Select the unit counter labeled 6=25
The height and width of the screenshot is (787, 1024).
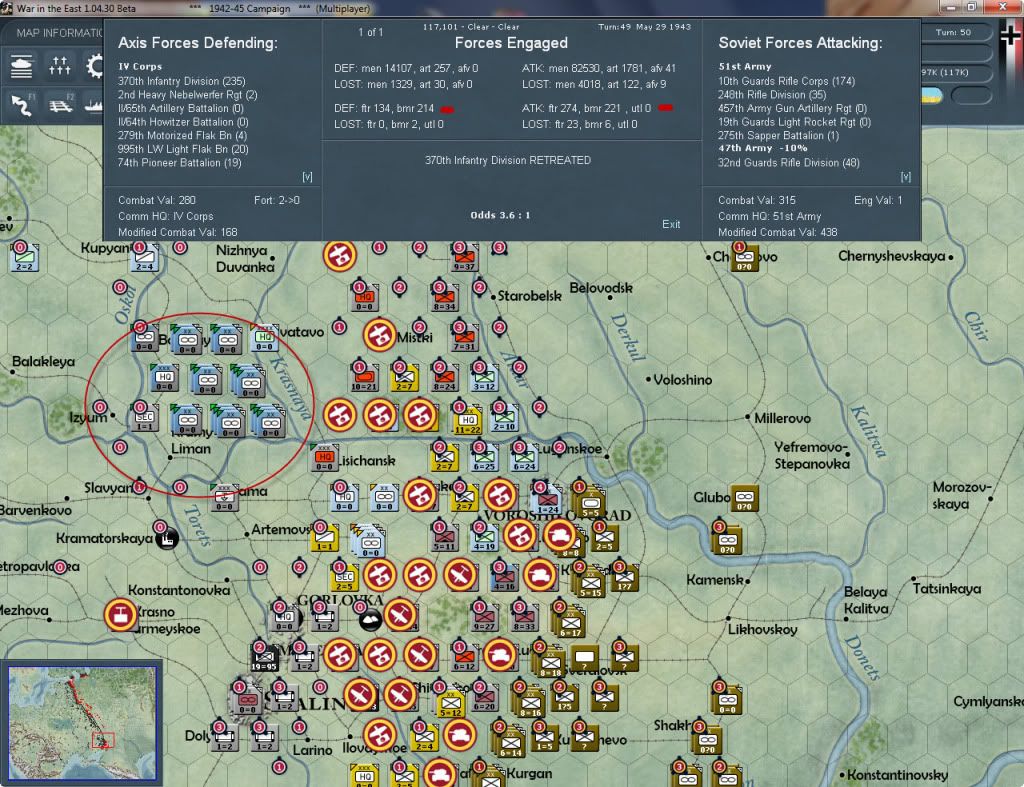tap(484, 458)
